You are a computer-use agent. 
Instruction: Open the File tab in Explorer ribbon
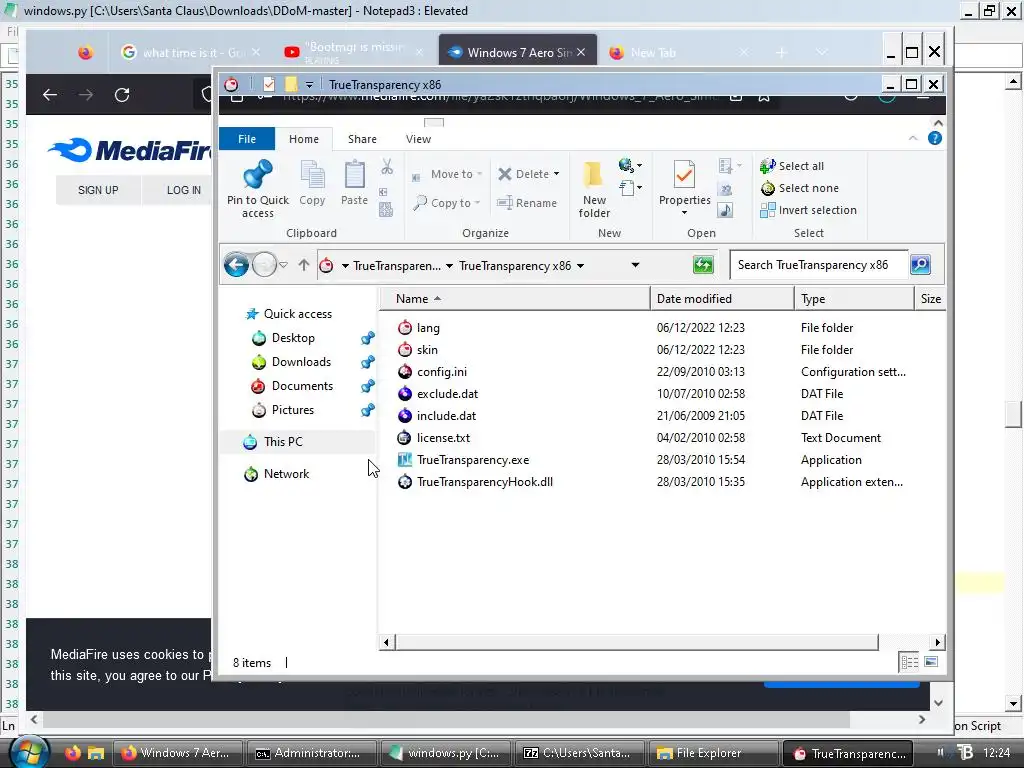coord(247,139)
